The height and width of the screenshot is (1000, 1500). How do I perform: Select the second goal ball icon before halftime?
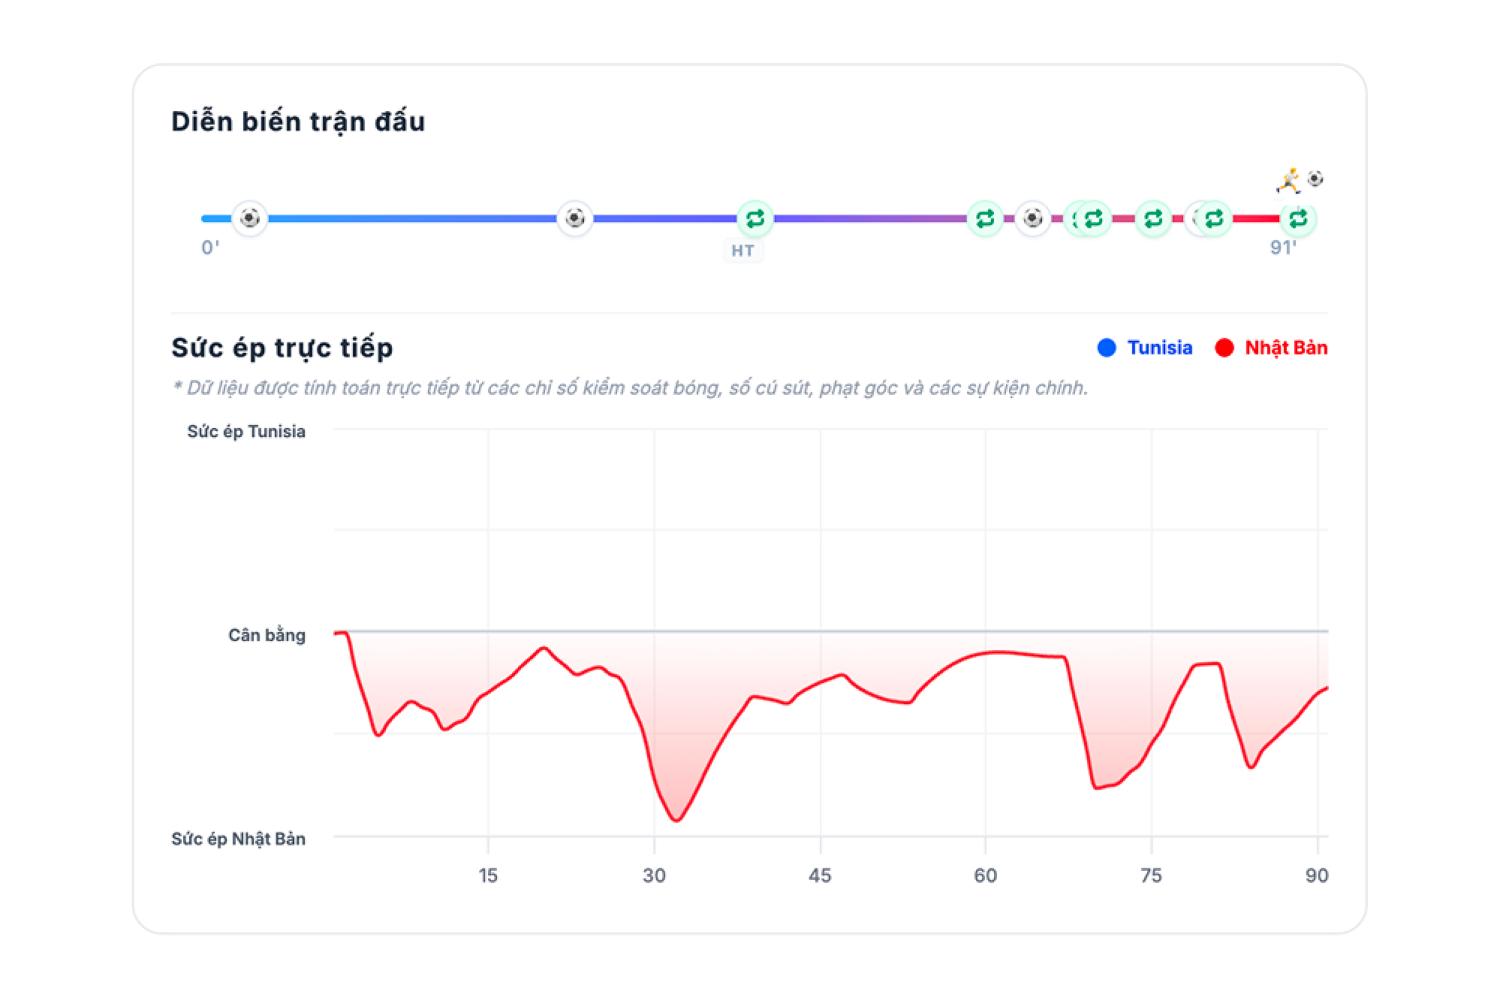[575, 218]
